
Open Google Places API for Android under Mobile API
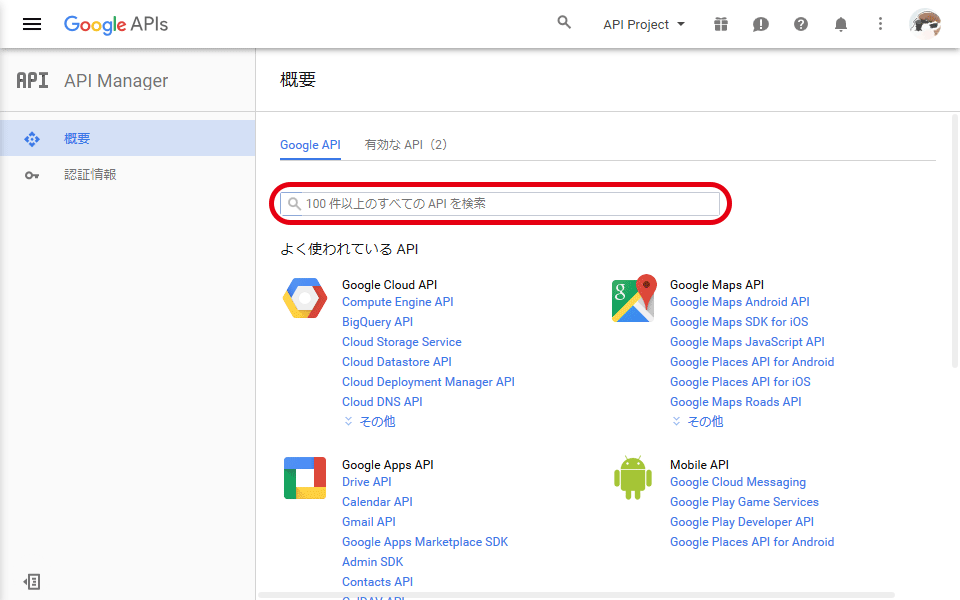click(752, 542)
